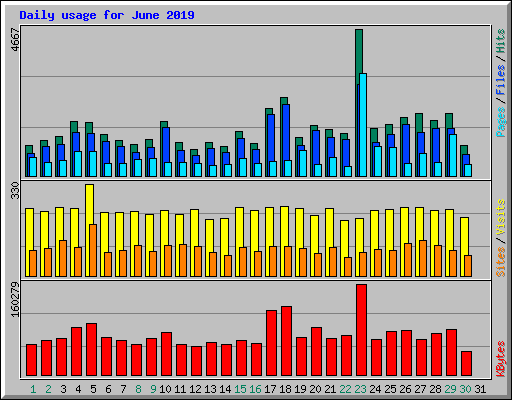512x400 pixels.
Task: Click day label 10 on the x-axis
Action: pyautogui.click(x=165, y=389)
